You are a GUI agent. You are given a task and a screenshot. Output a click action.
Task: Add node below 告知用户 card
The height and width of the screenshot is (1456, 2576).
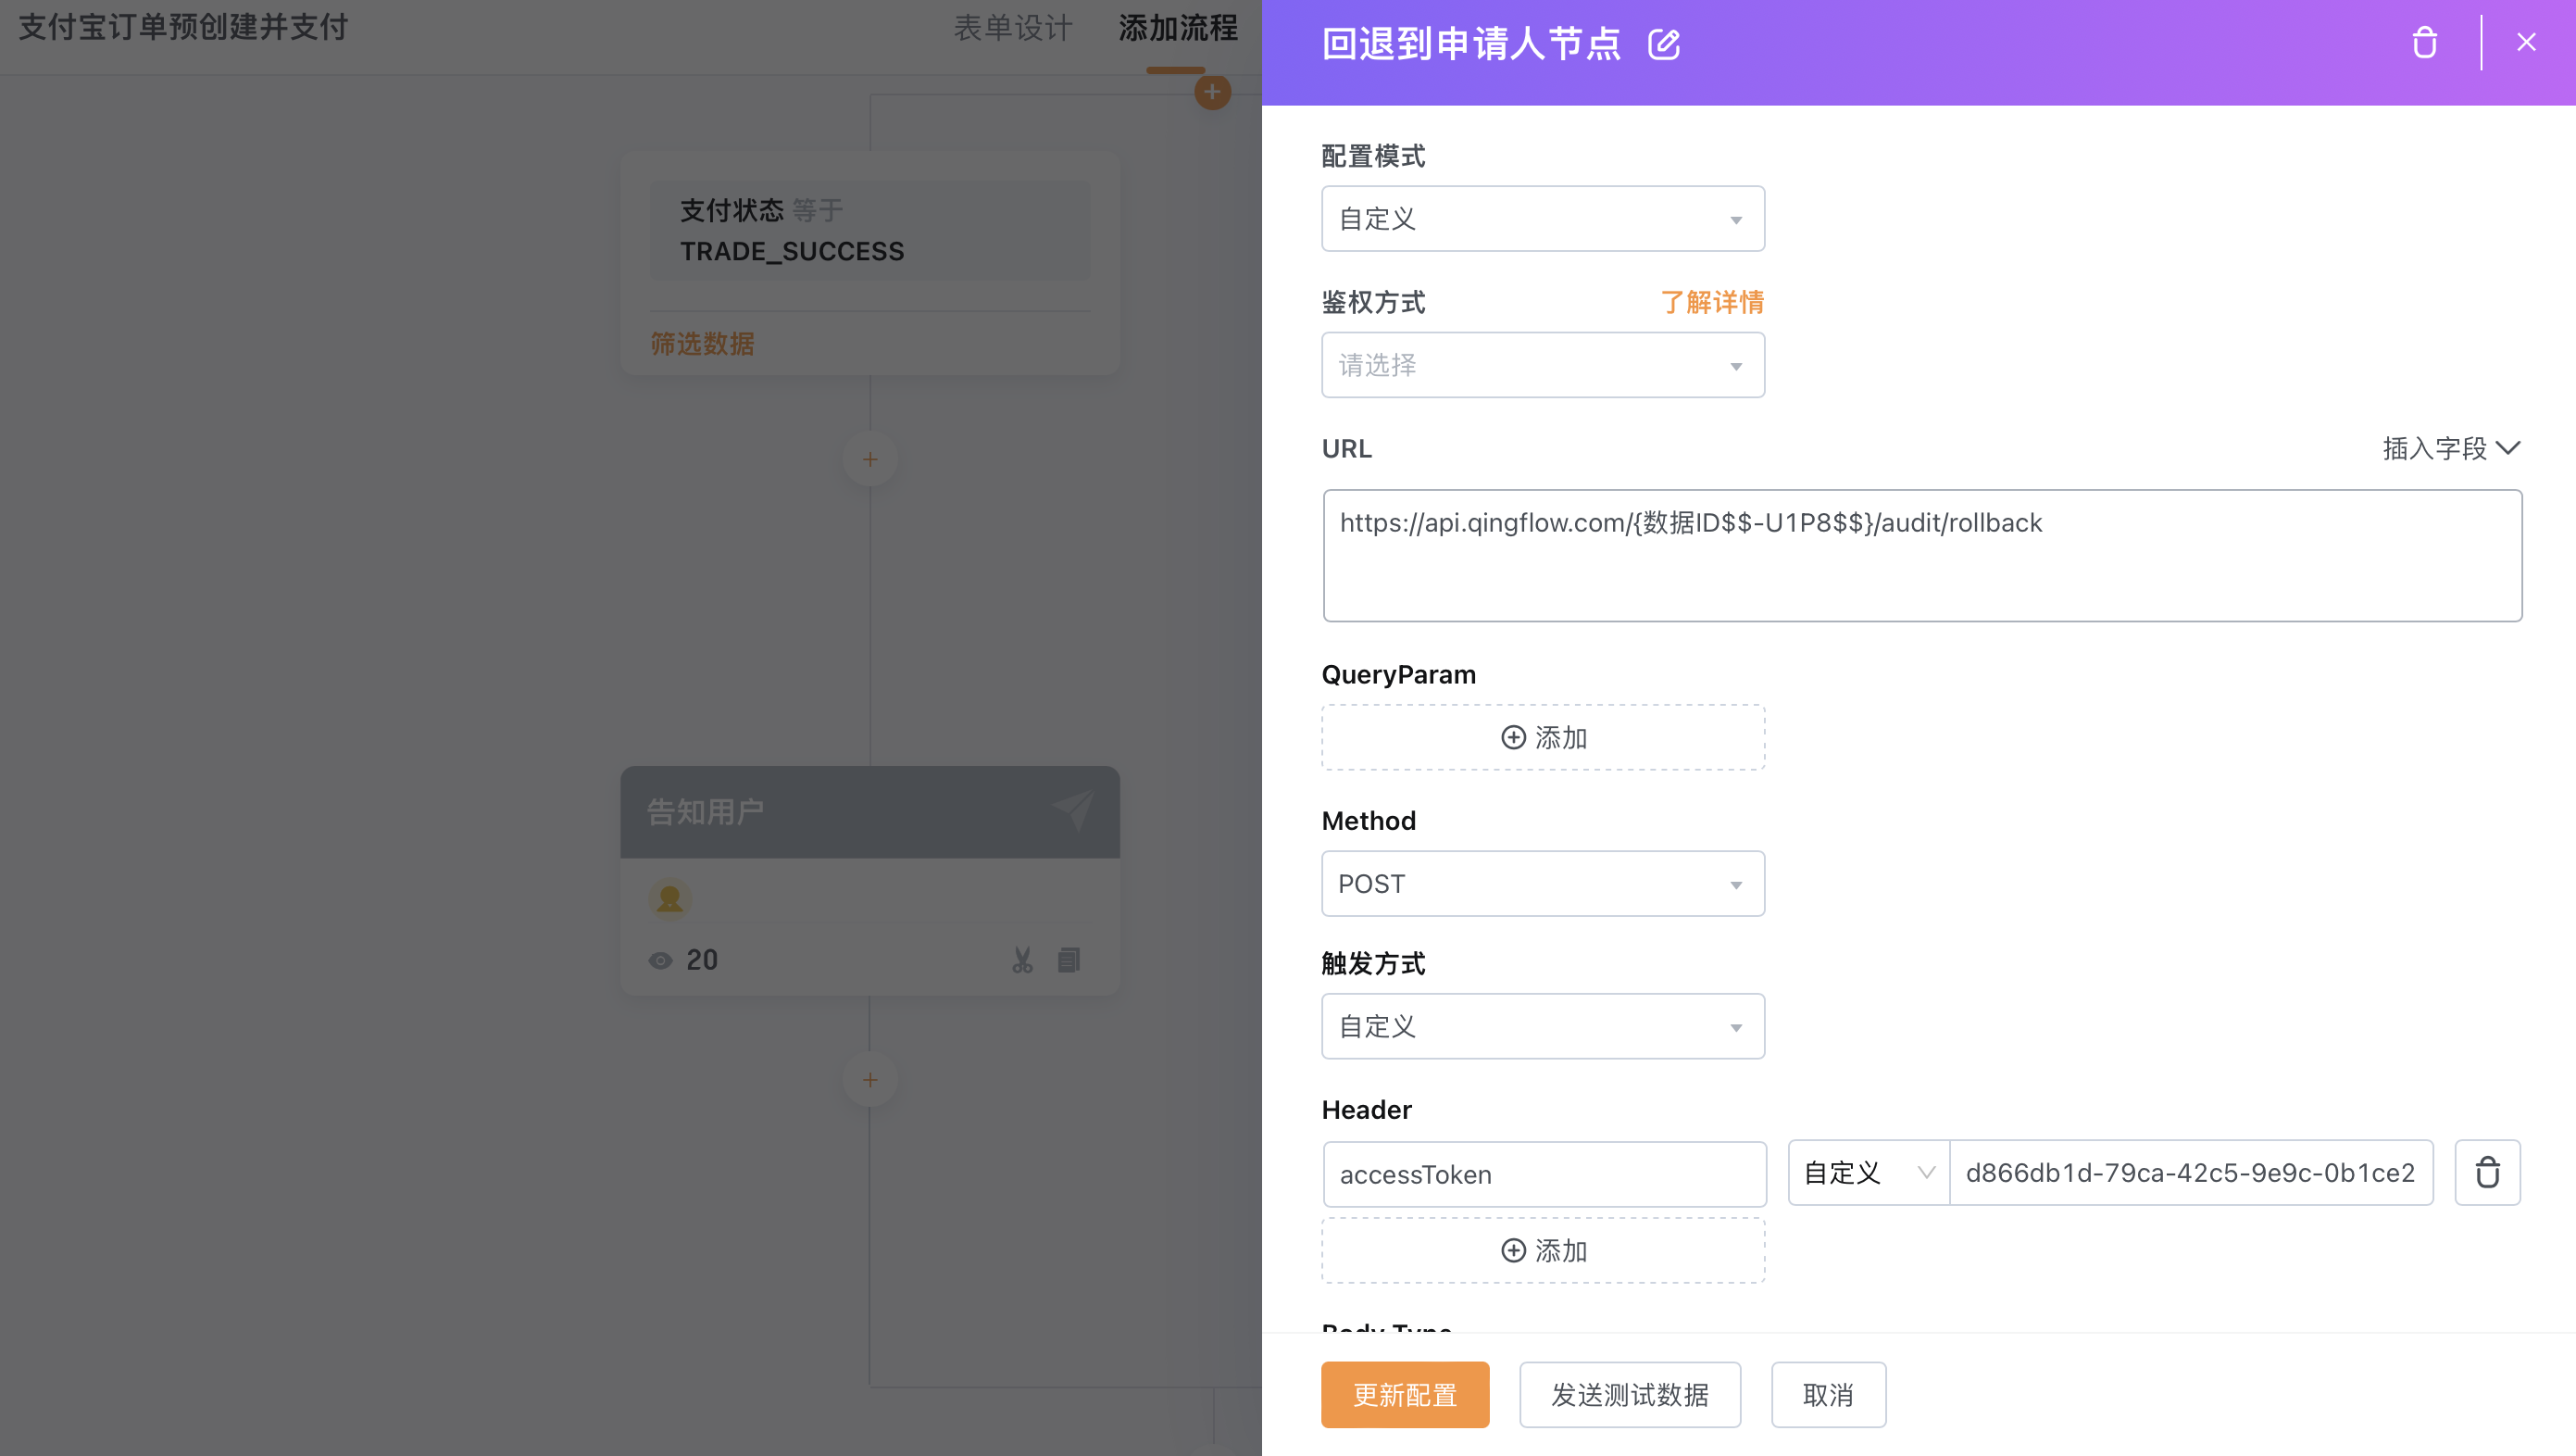point(870,1080)
